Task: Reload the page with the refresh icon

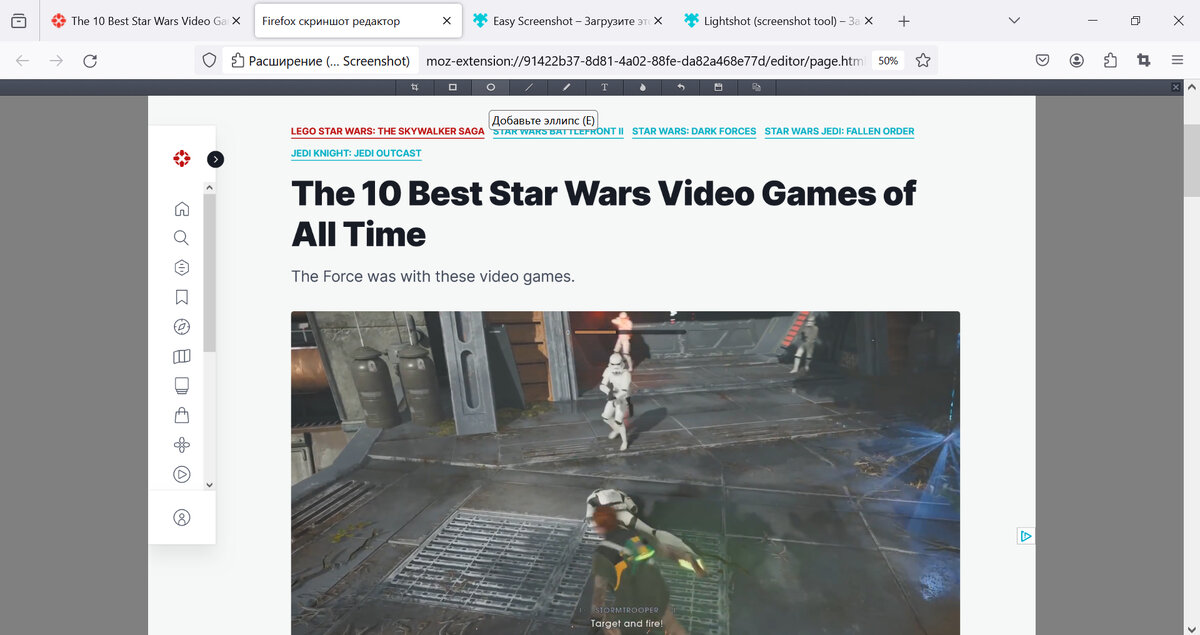Action: pyautogui.click(x=90, y=61)
